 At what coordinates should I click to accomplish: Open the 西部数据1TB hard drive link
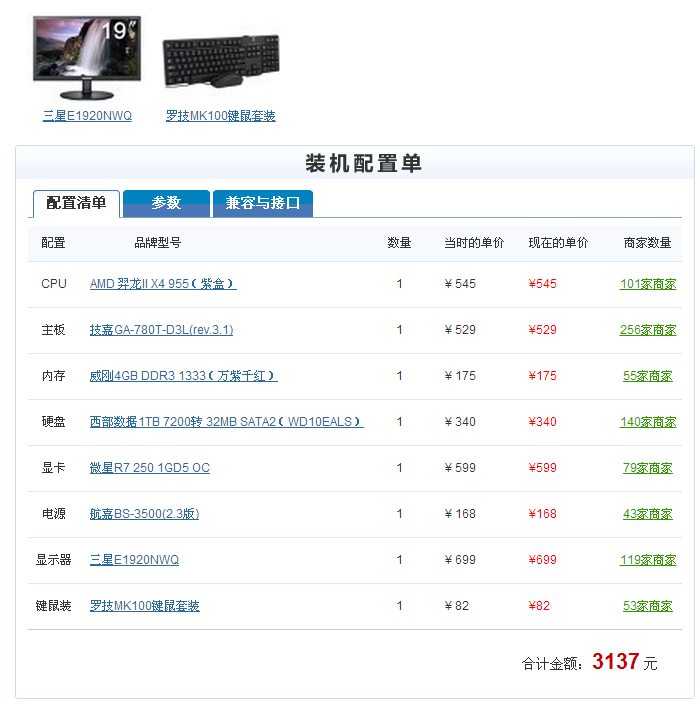coord(227,422)
